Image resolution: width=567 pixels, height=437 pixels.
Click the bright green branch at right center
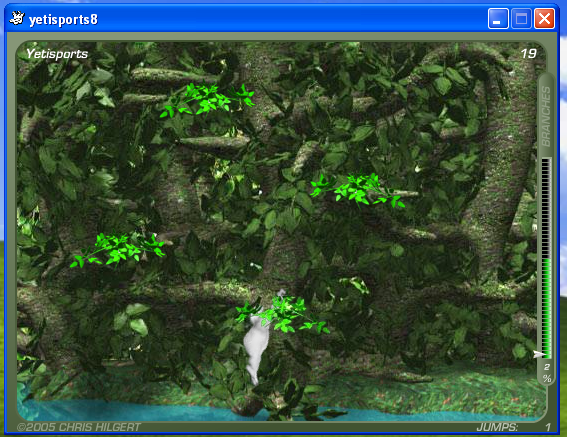(357, 191)
